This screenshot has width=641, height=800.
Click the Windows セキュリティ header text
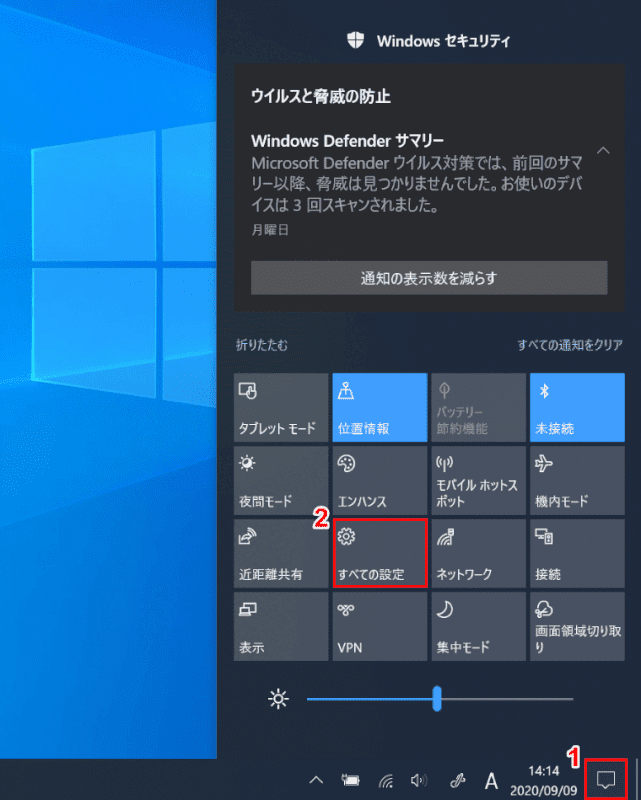pyautogui.click(x=443, y=41)
